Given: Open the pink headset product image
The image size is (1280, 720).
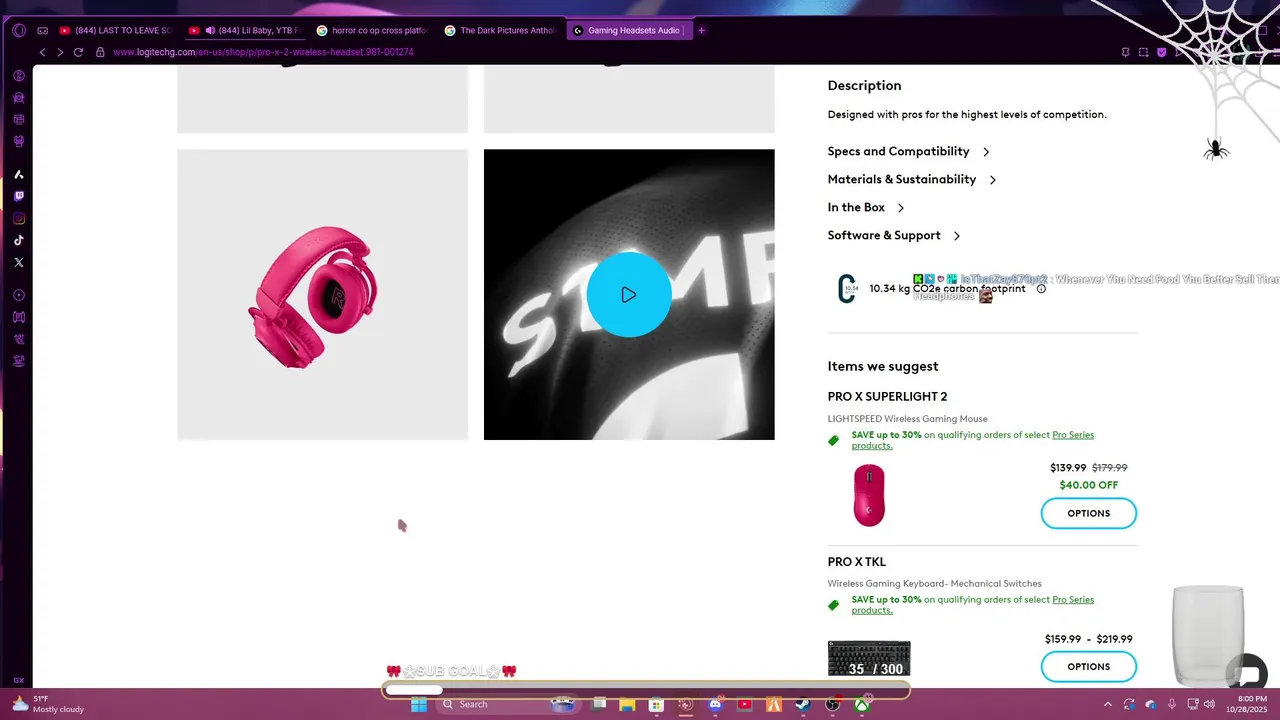Looking at the screenshot, I should 322,294.
